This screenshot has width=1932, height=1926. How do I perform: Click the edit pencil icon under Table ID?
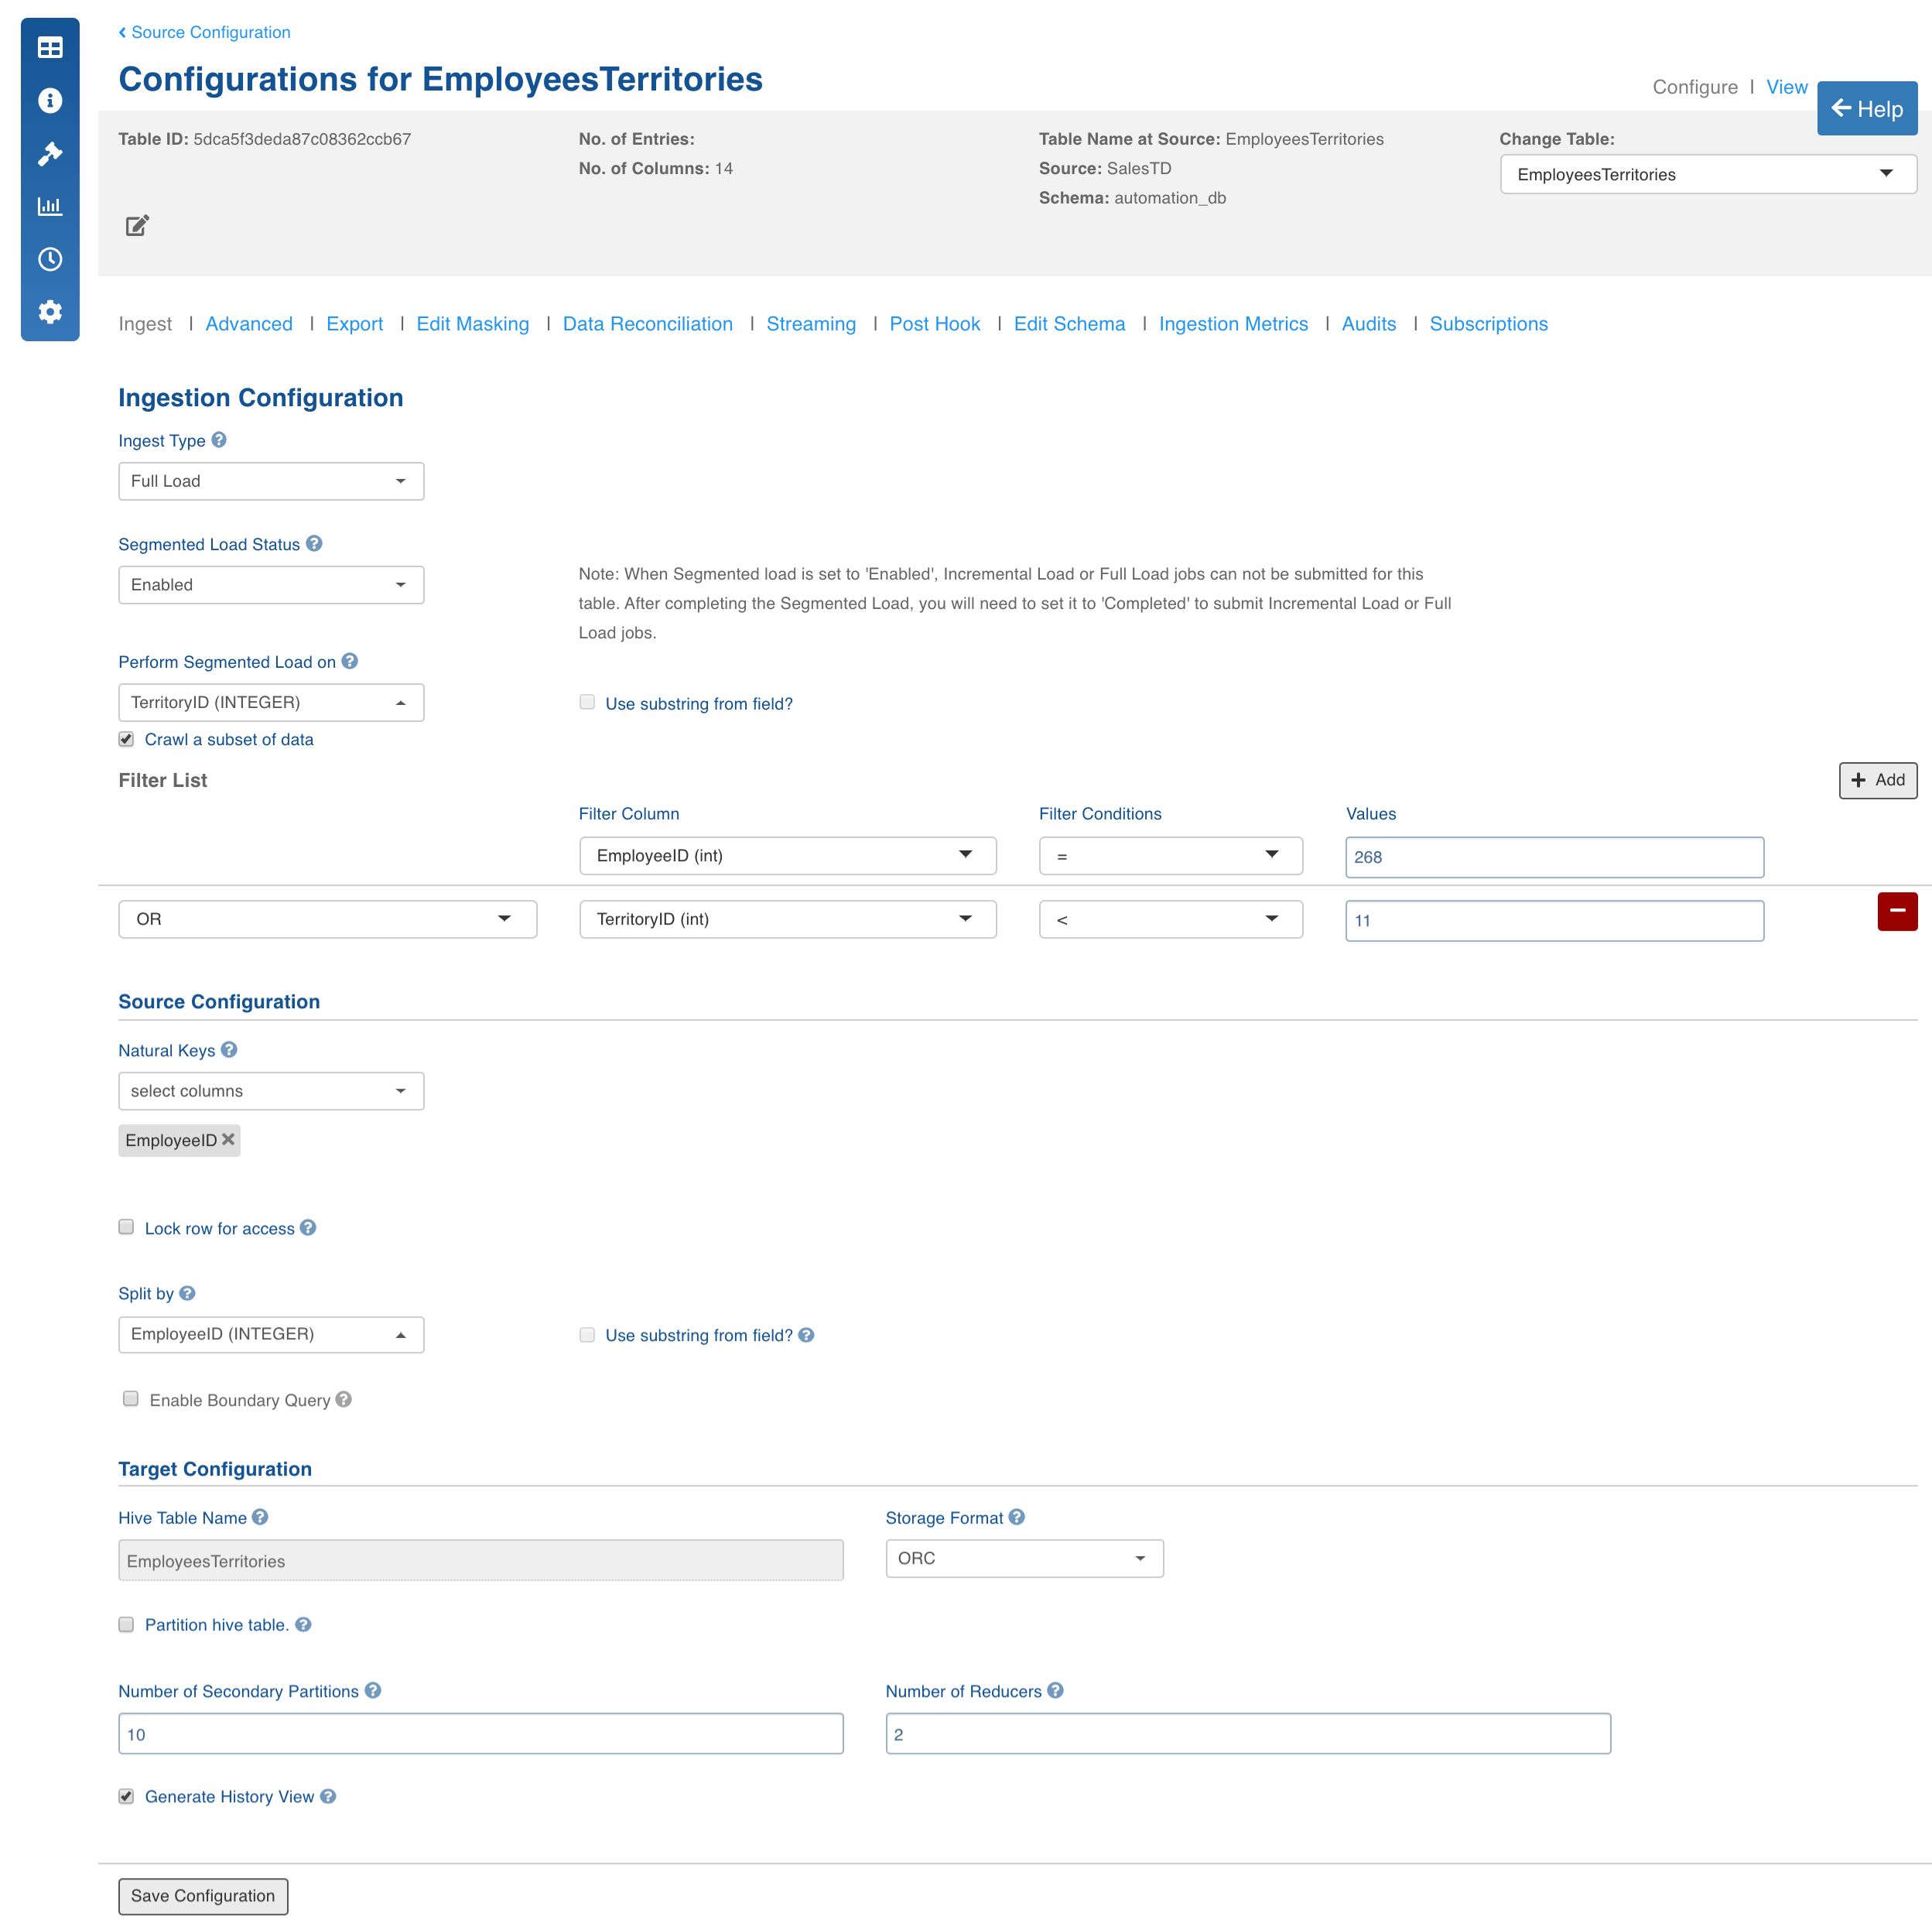[x=137, y=225]
